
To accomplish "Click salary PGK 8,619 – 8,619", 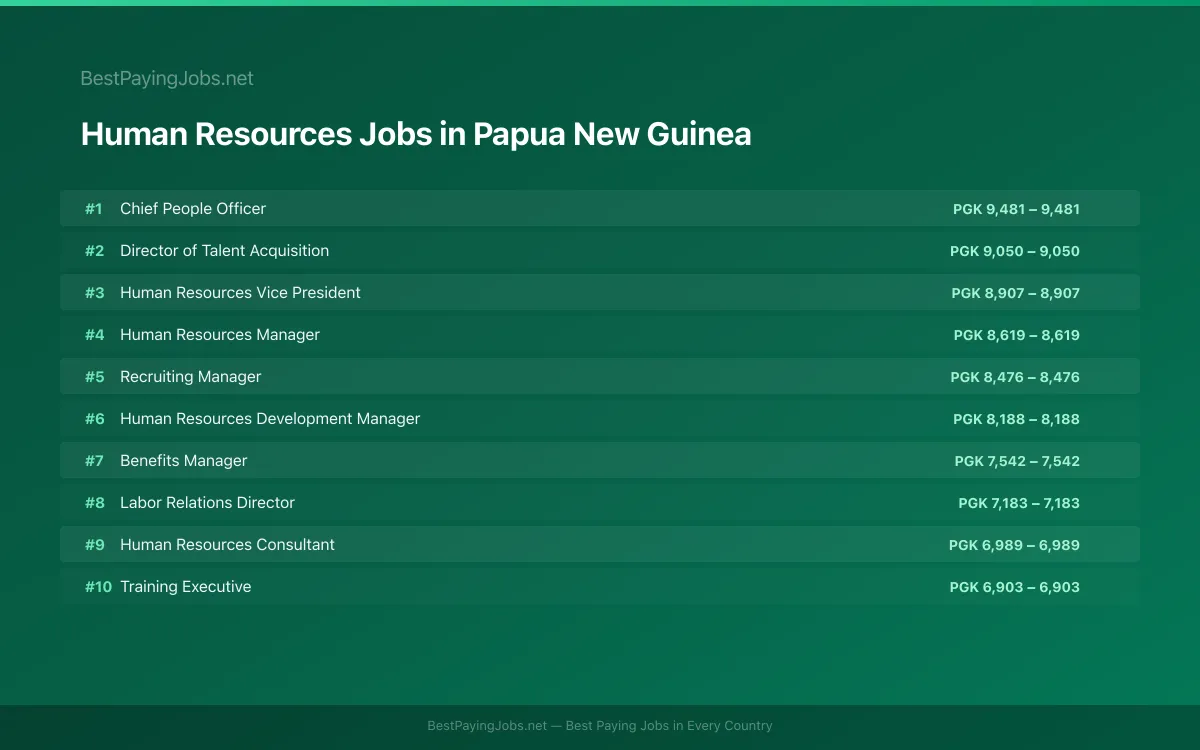I will 1017,335.
